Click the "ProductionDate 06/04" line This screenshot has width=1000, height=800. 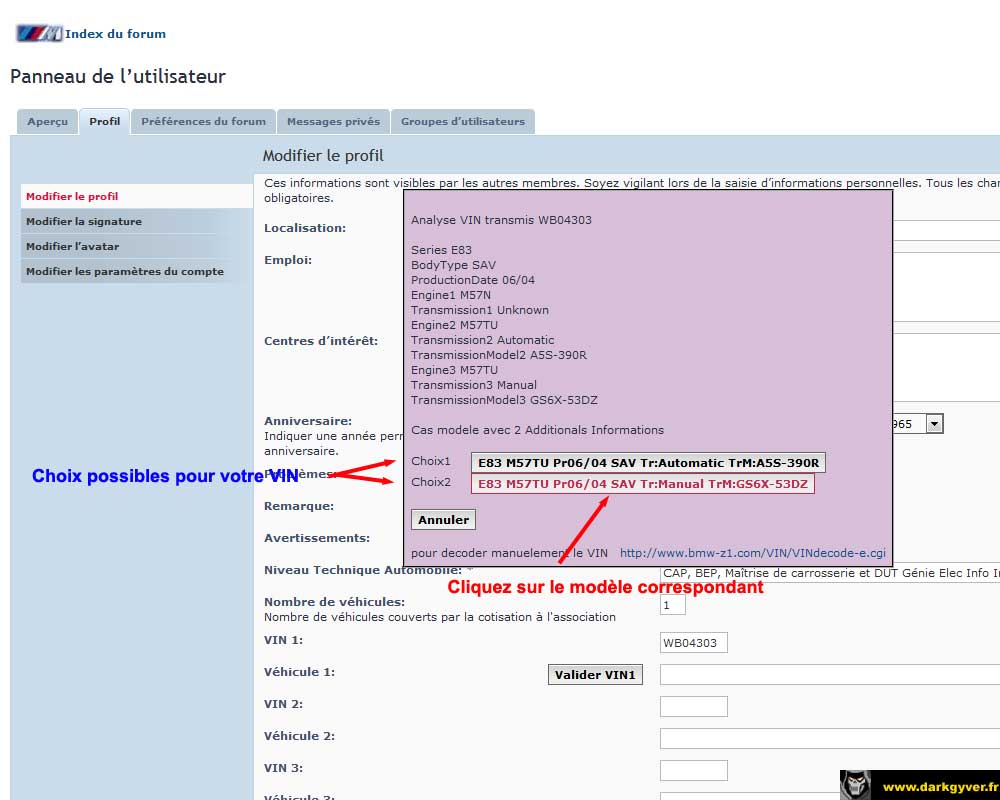point(473,279)
